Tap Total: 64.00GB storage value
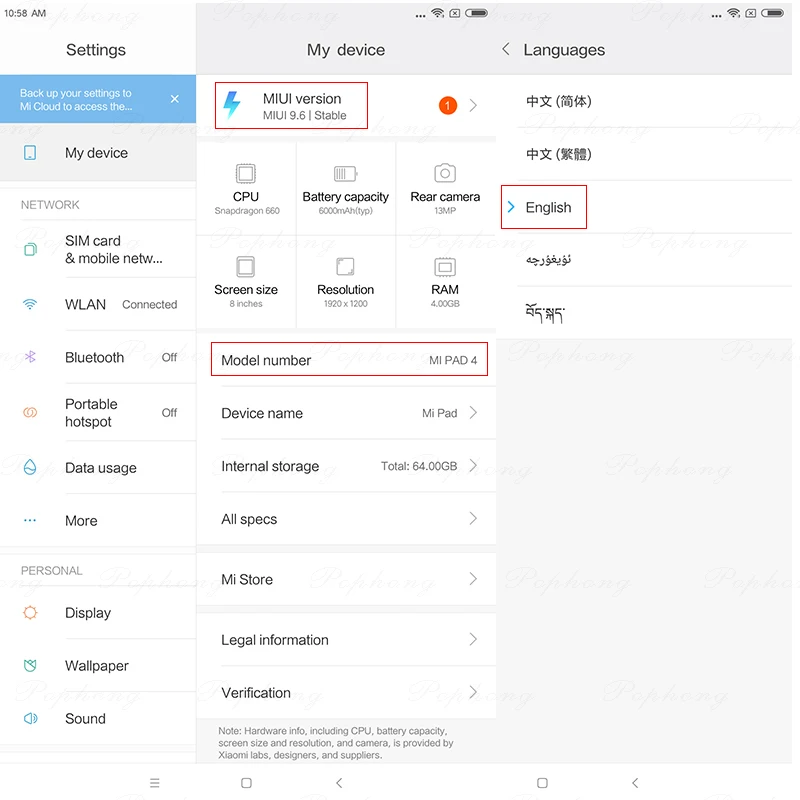 419,466
